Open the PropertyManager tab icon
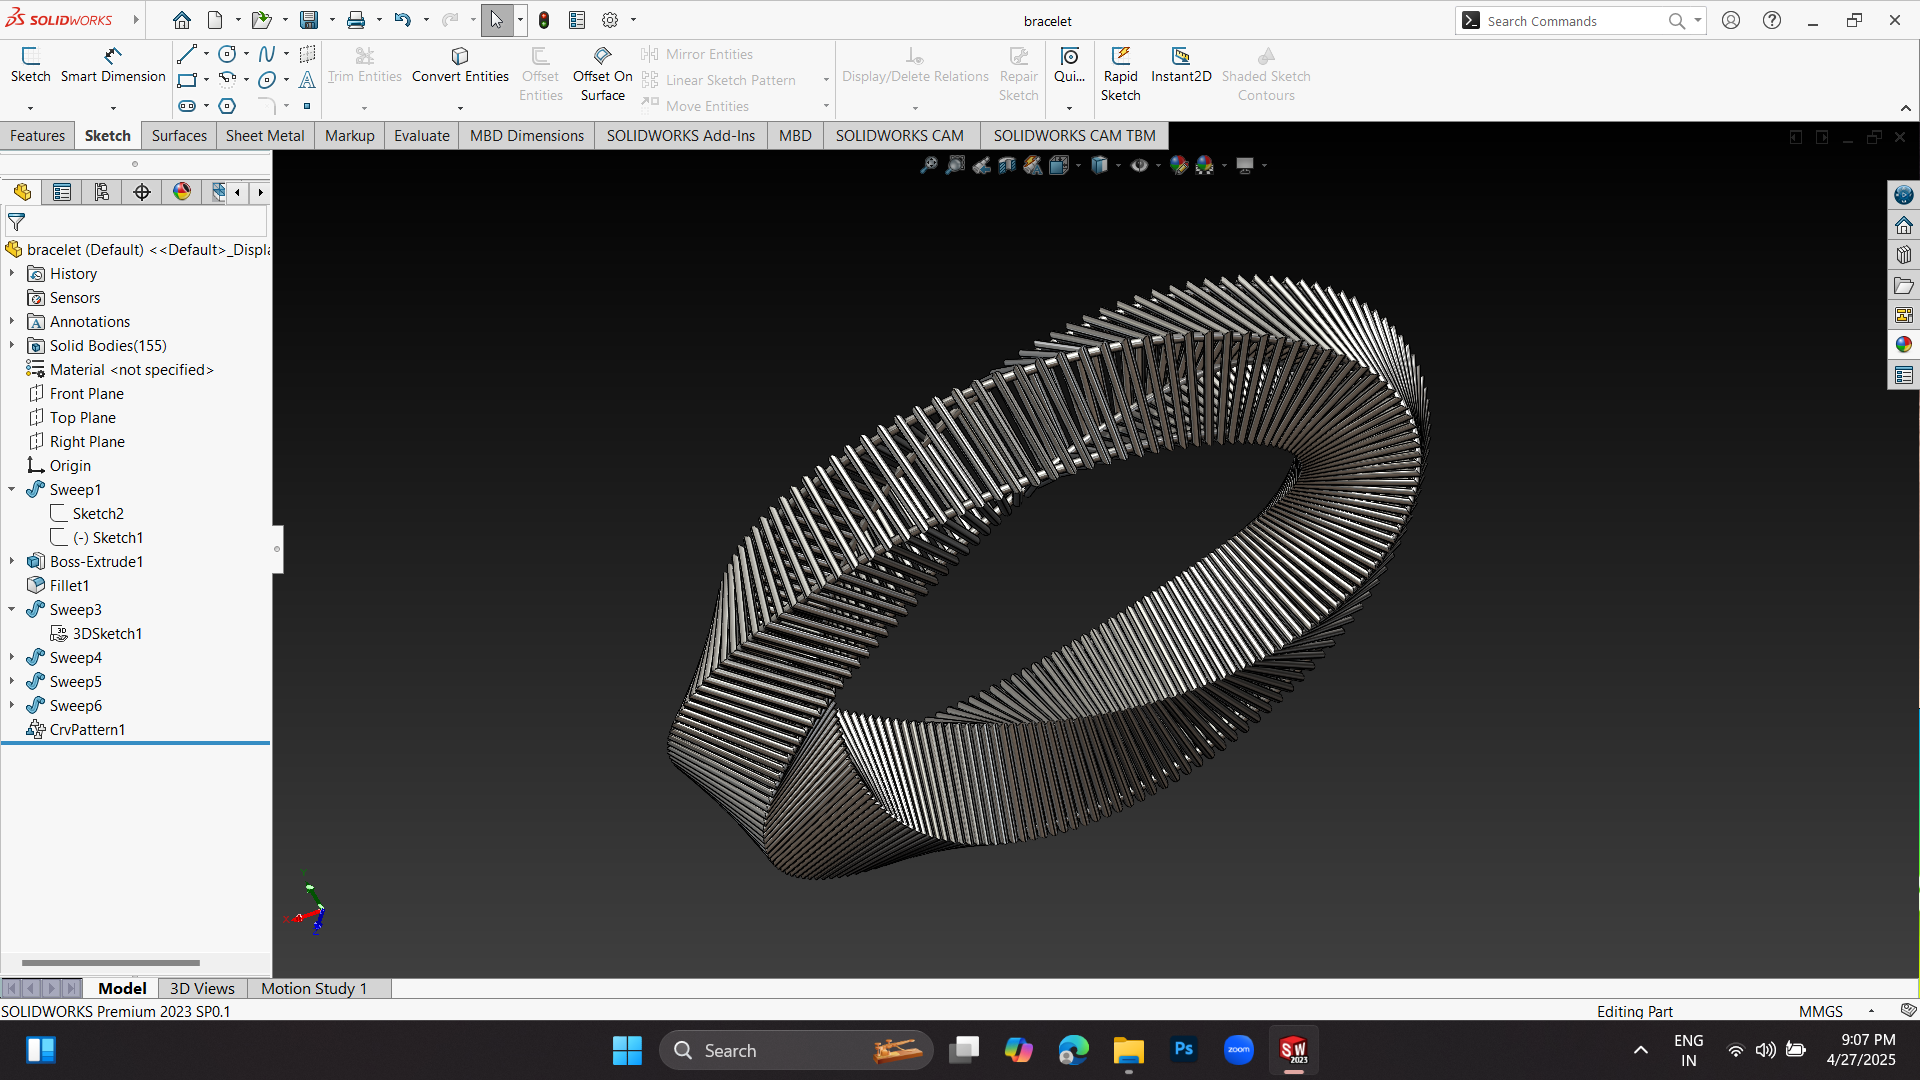This screenshot has width=1920, height=1080. [62, 192]
